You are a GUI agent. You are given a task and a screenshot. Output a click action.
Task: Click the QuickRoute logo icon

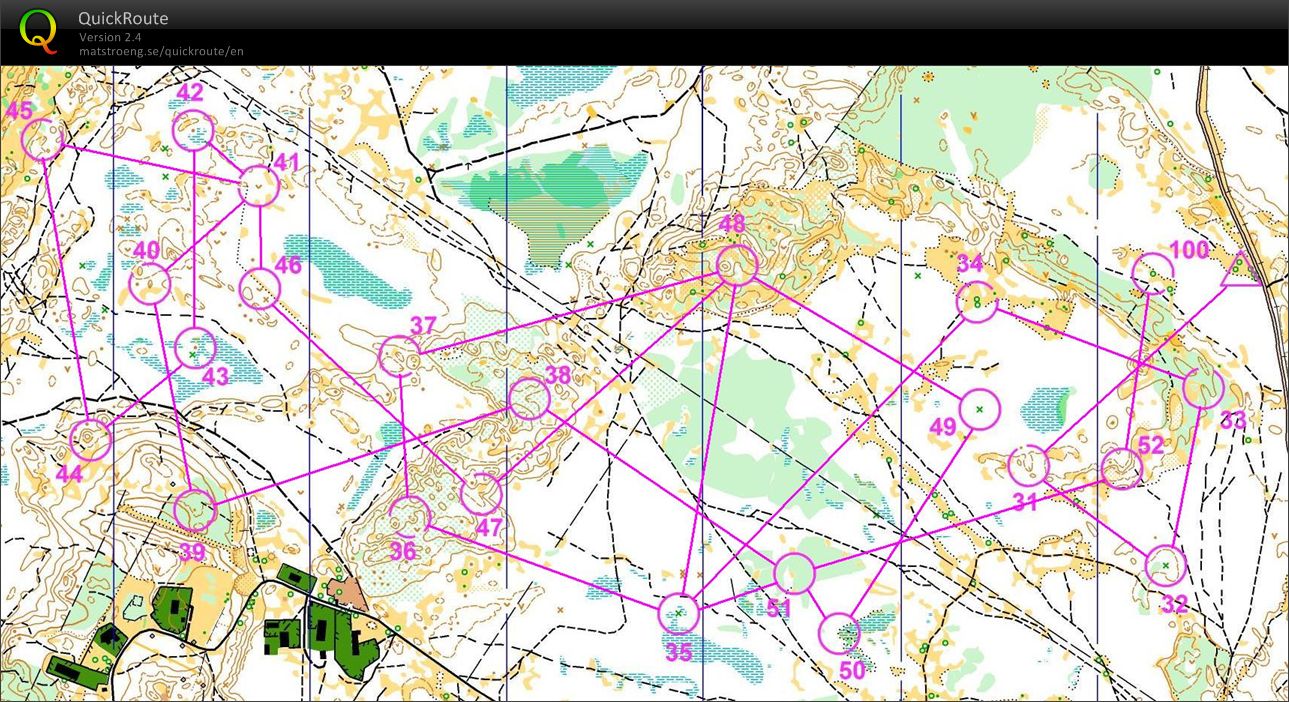(x=39, y=30)
